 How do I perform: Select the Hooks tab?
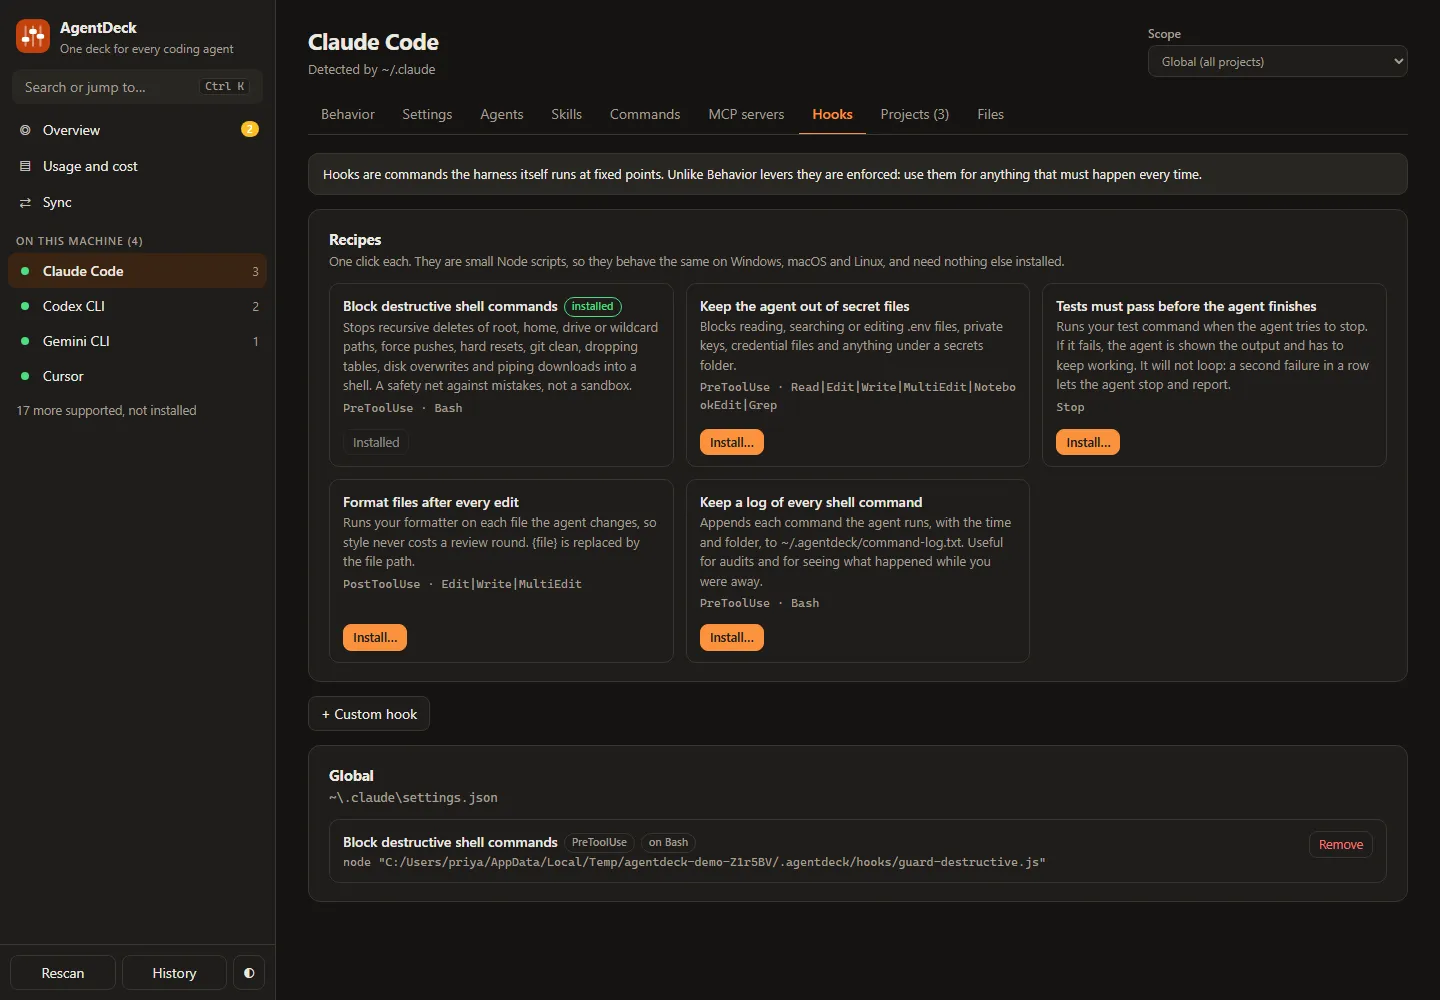[832, 114]
